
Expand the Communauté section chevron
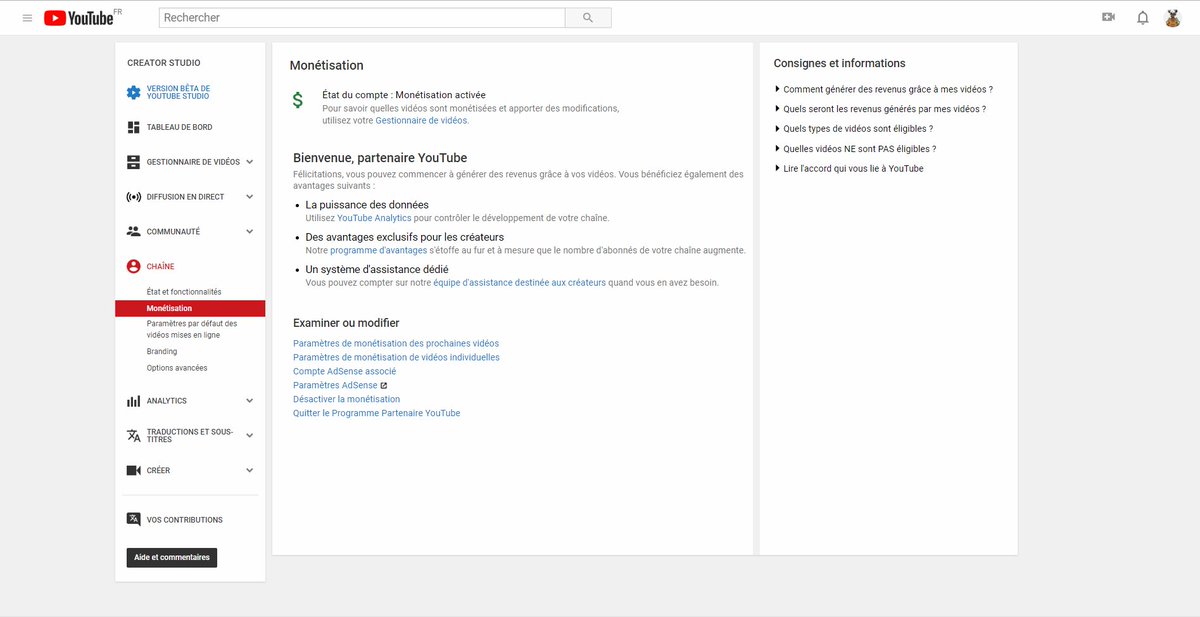click(x=250, y=232)
